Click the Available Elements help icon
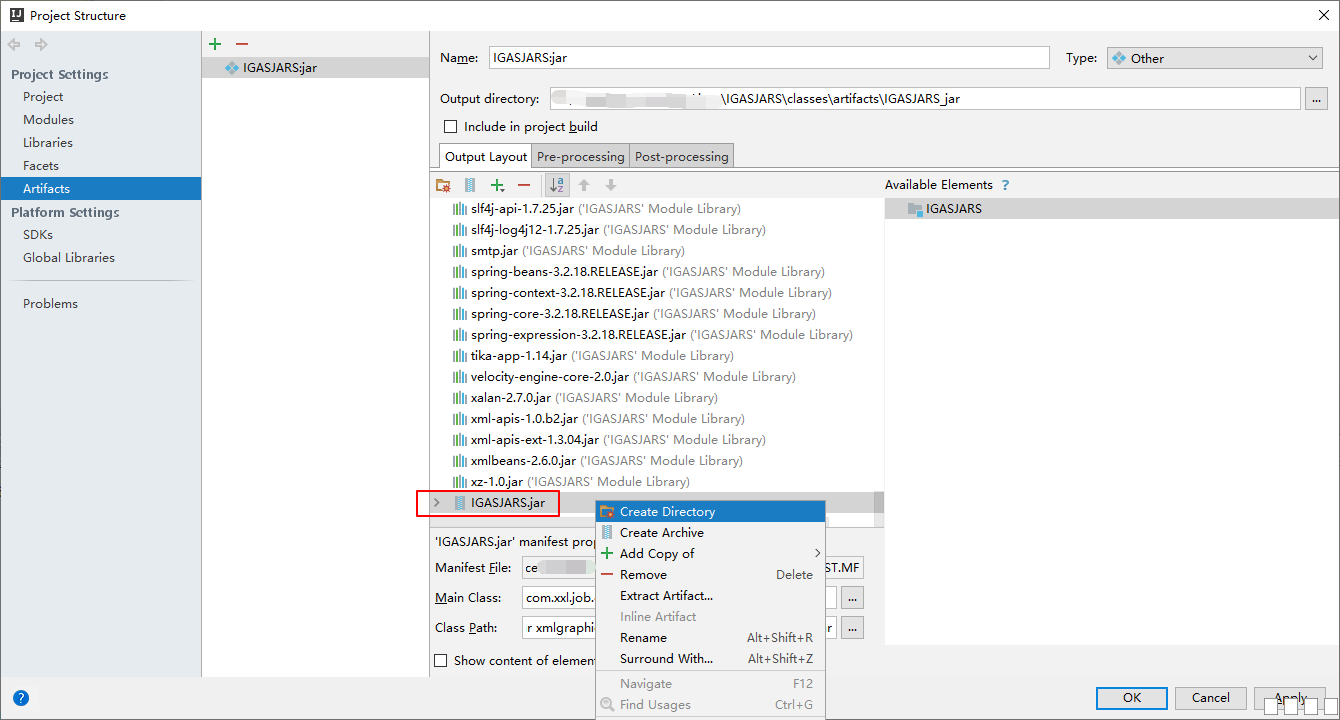Viewport: 1340px width, 720px height. 1006,185
